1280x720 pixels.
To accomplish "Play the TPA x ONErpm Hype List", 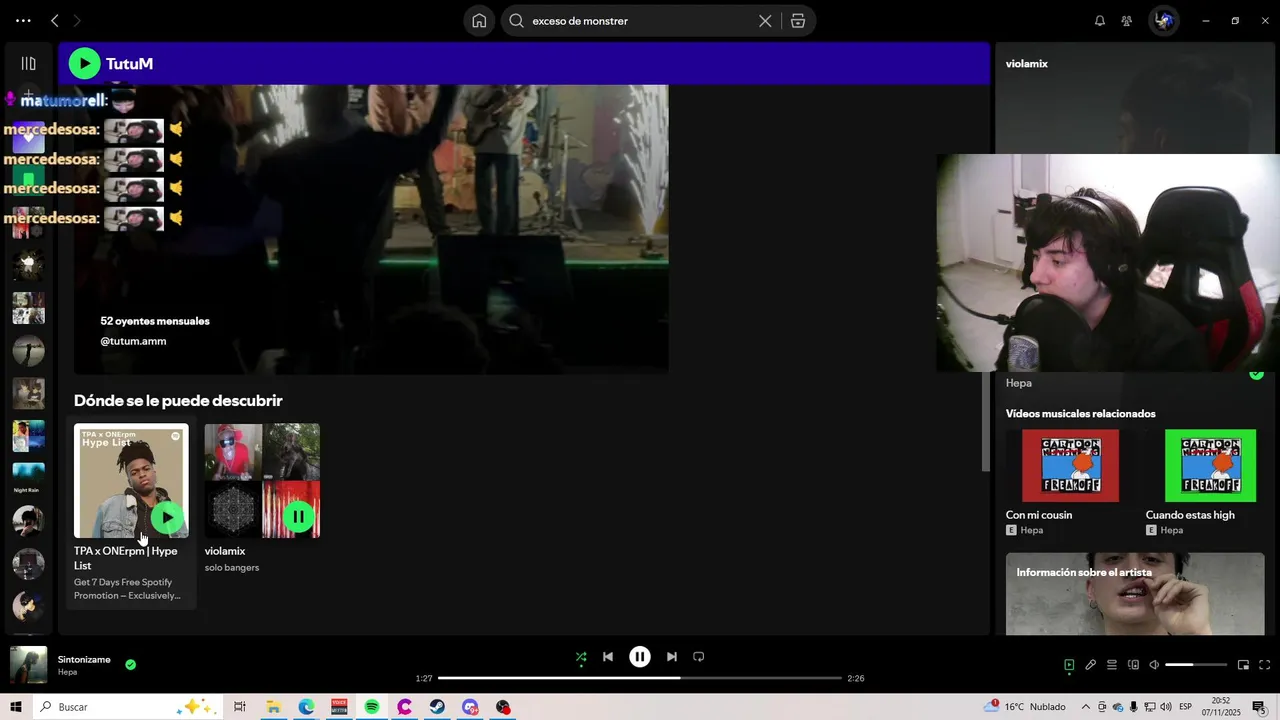I will [167, 517].
